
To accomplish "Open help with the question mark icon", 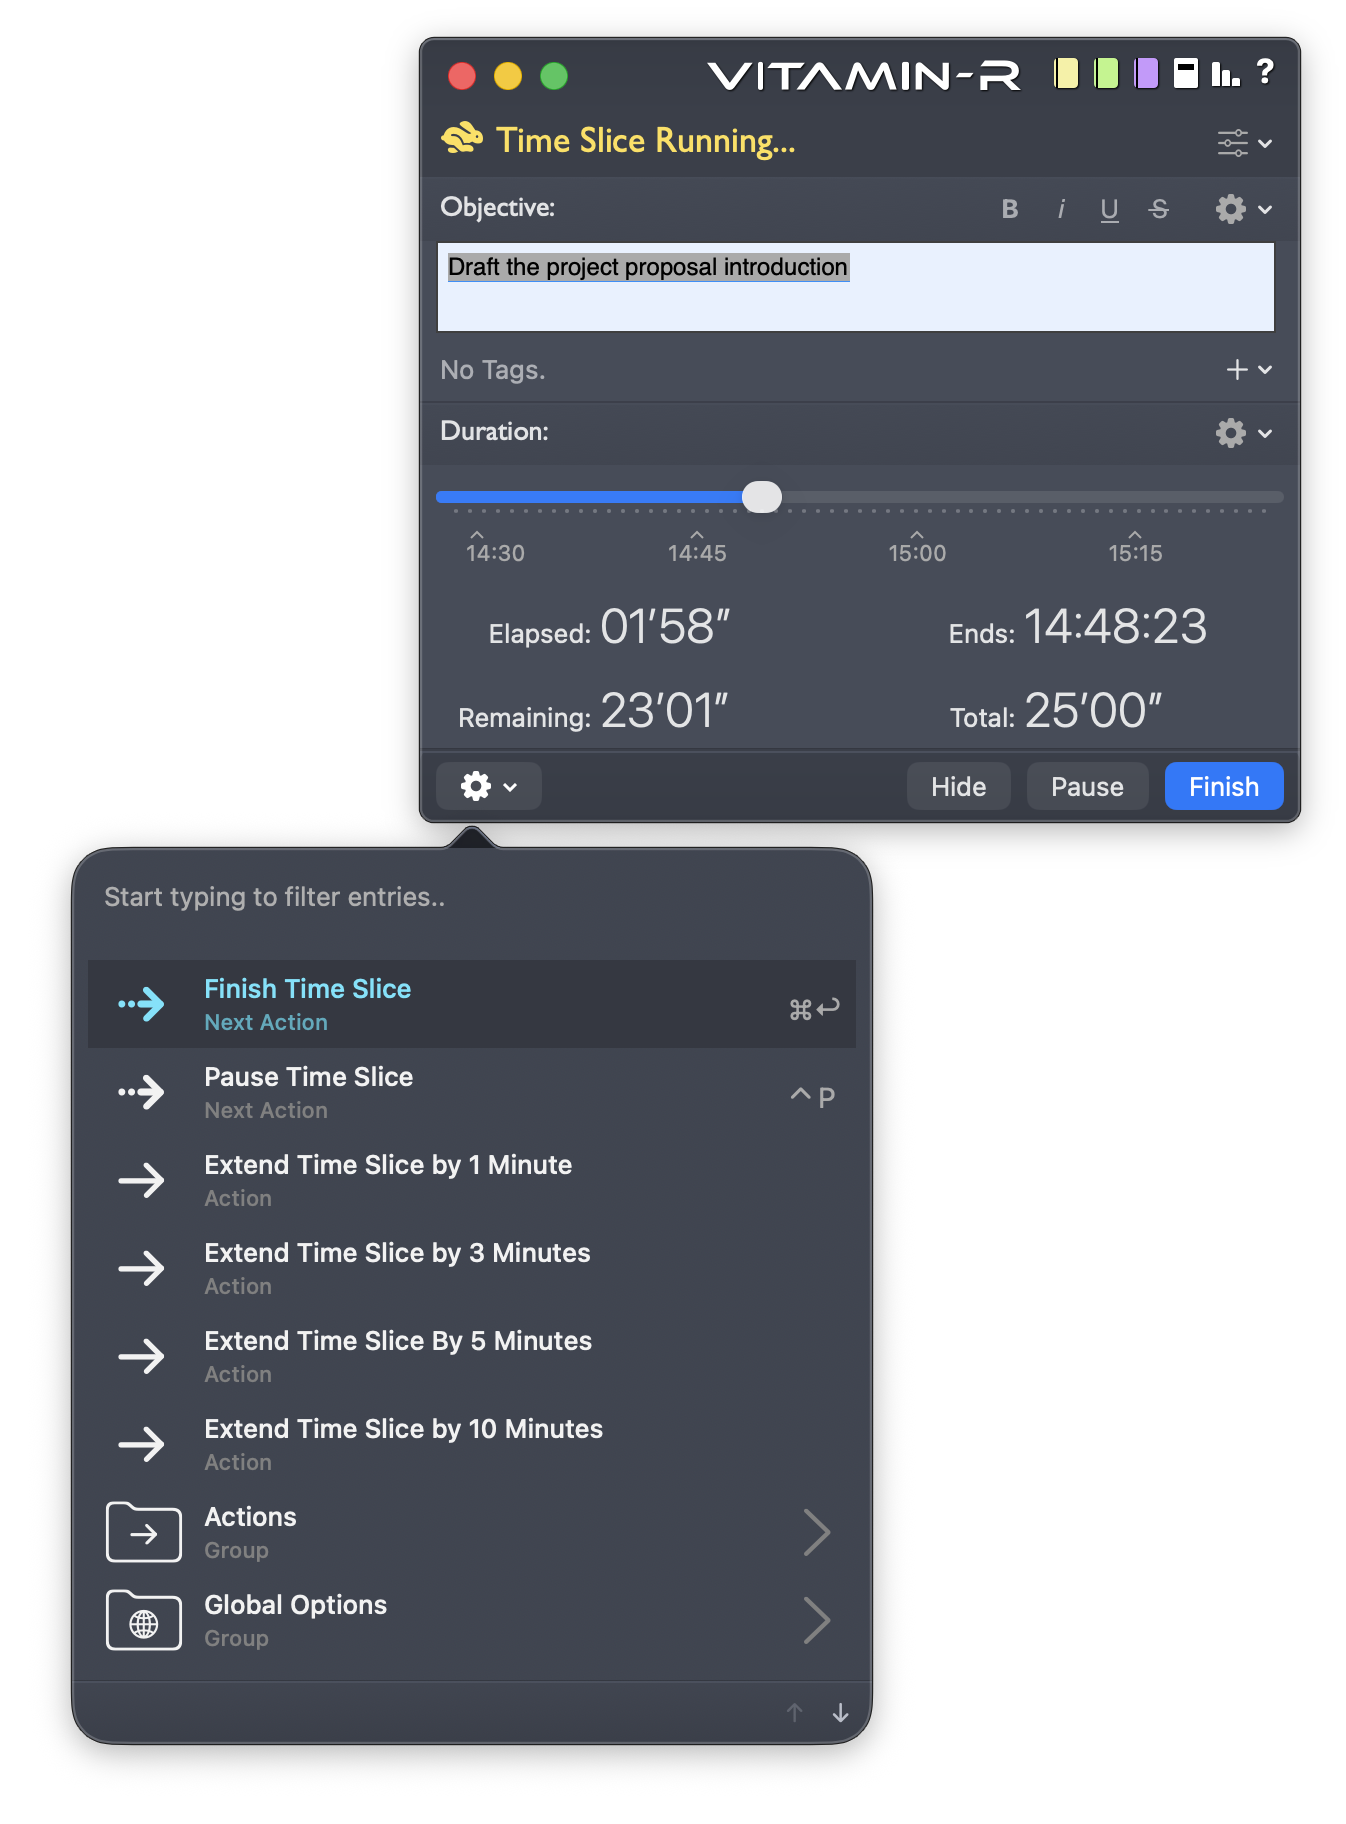I will (x=1265, y=72).
